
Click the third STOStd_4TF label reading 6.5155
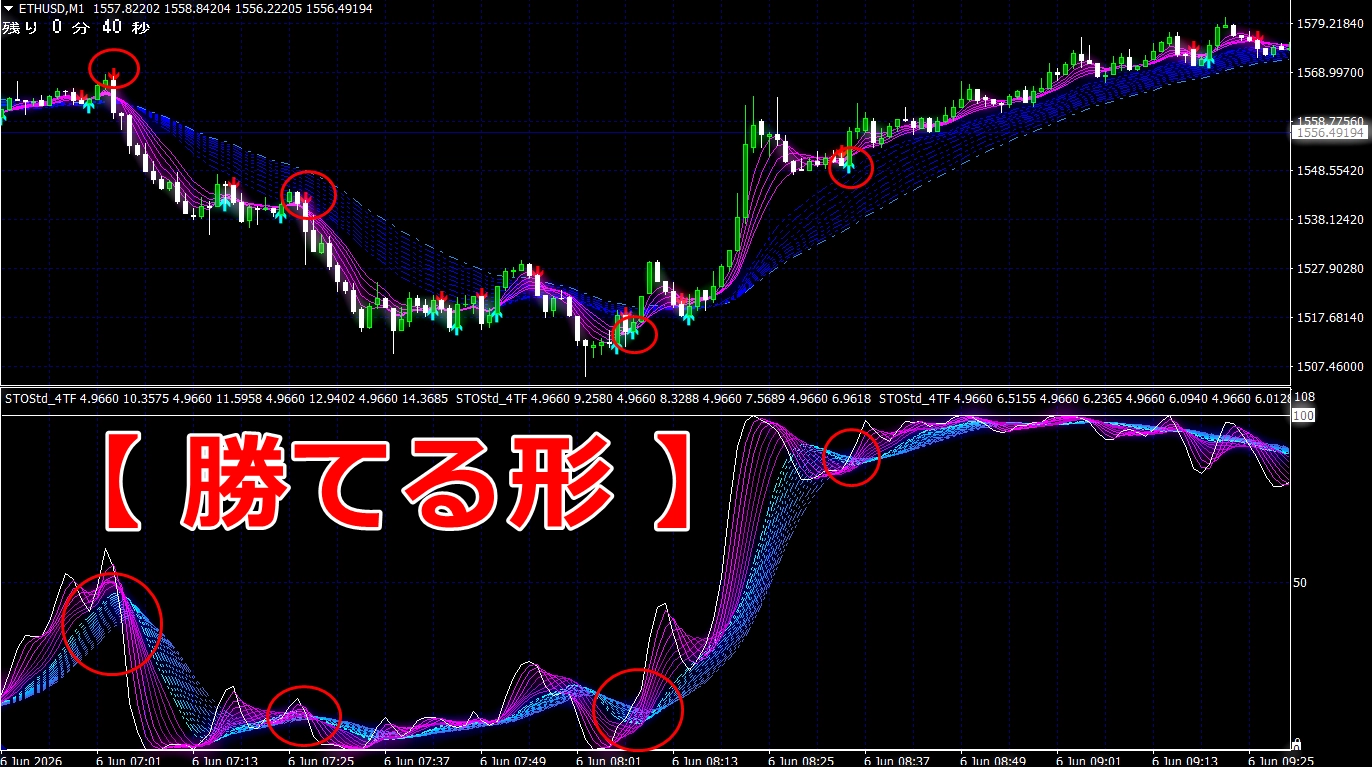pyautogui.click(x=1017, y=398)
